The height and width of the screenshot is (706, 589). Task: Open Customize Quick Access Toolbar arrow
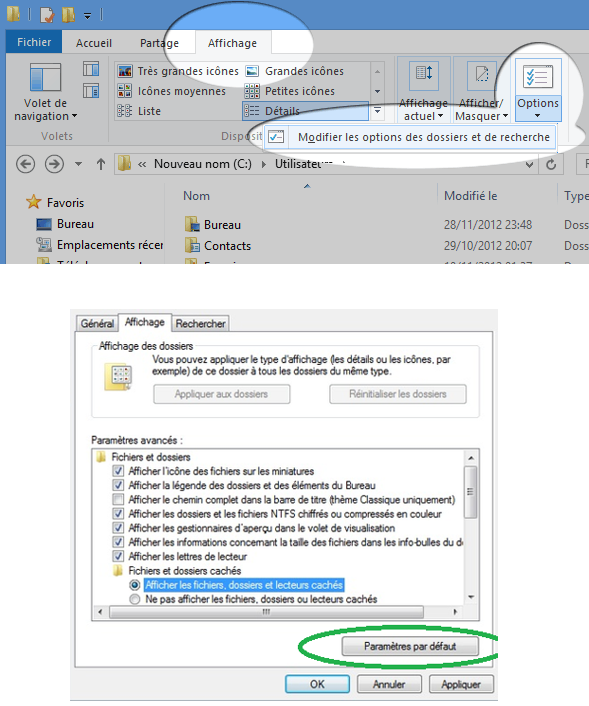click(87, 16)
